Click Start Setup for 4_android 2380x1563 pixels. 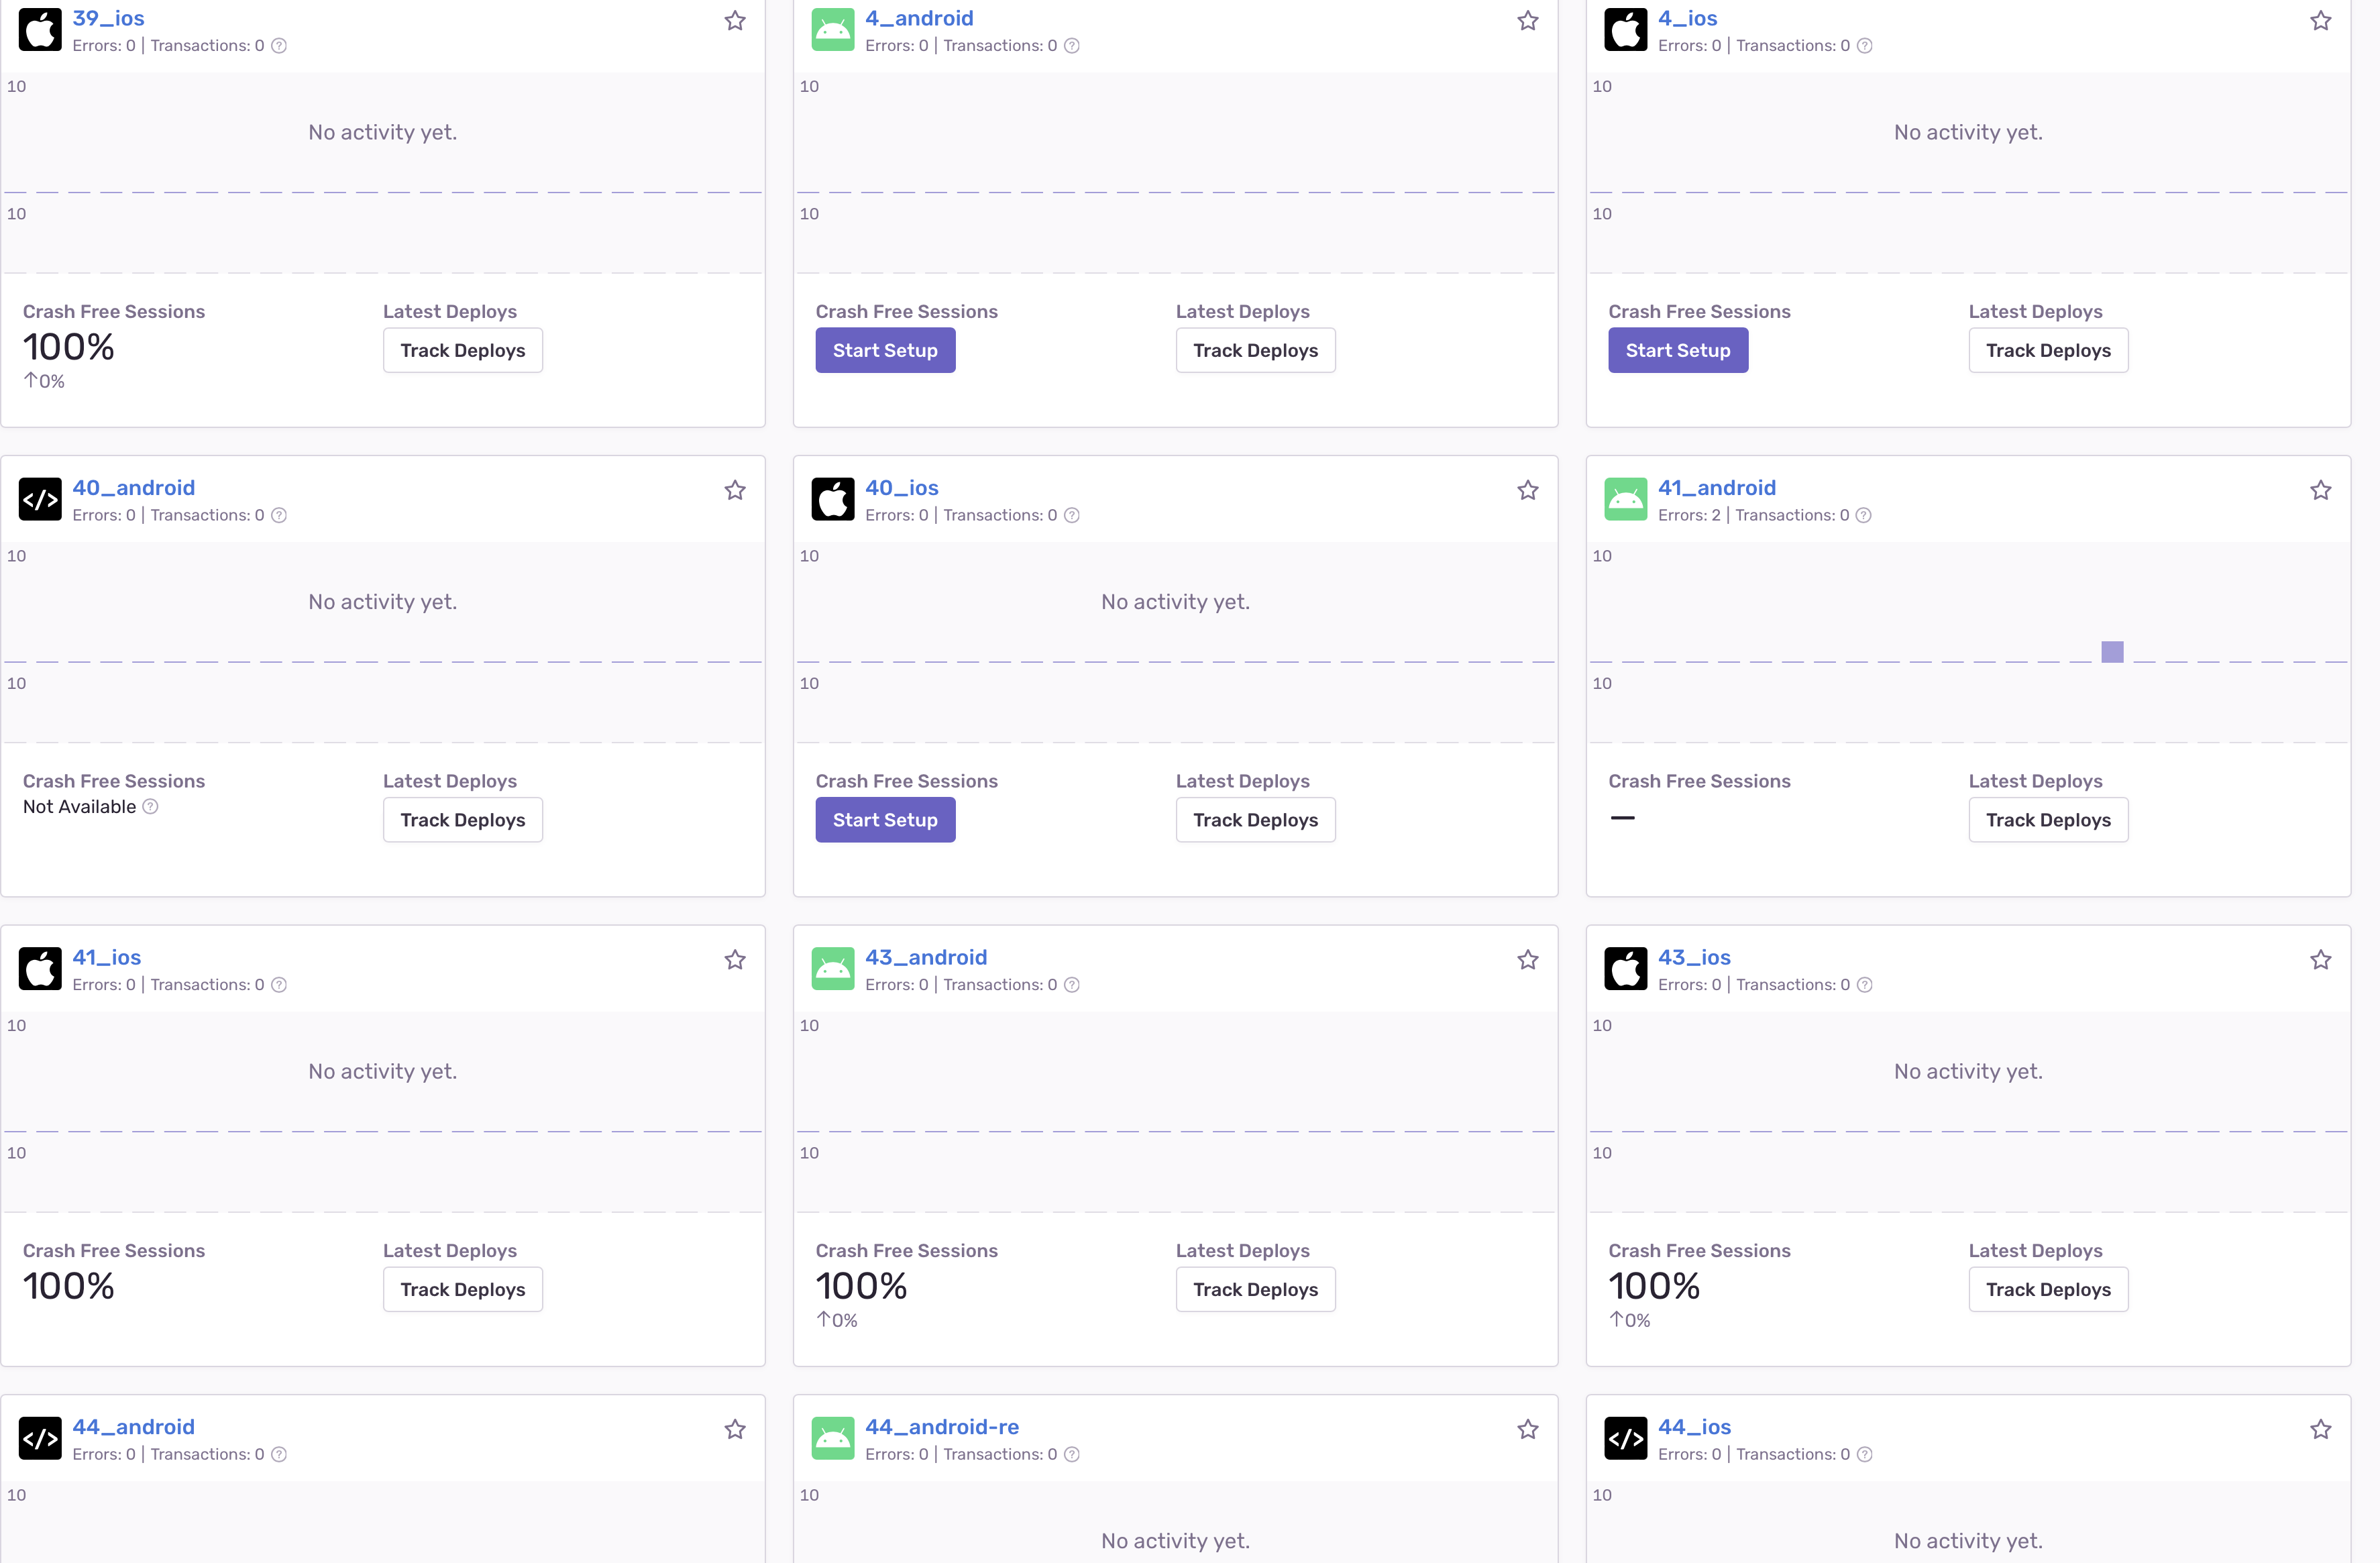click(x=884, y=351)
